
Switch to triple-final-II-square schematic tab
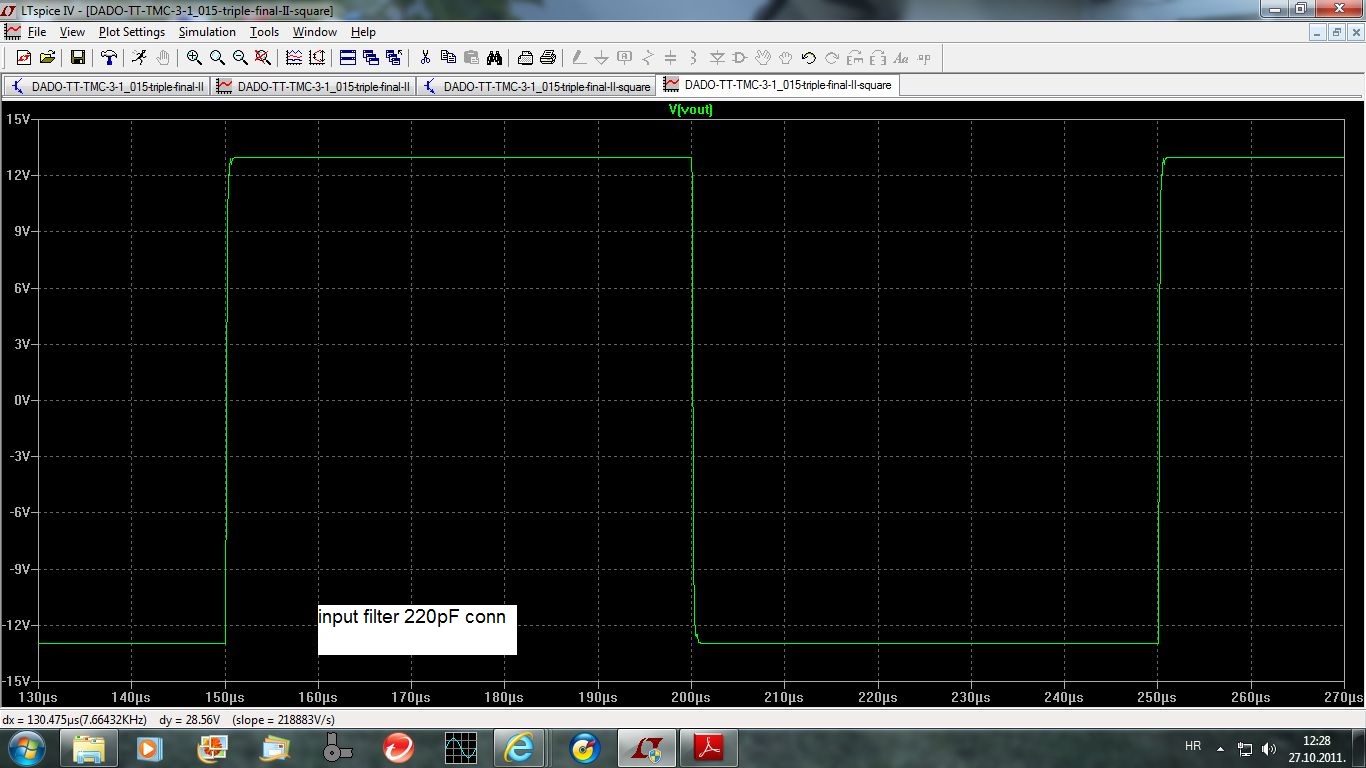click(x=536, y=87)
